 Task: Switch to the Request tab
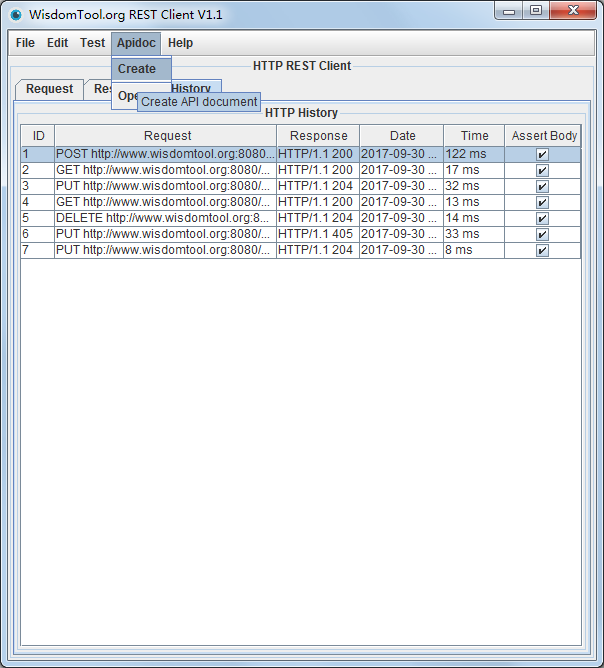[x=49, y=89]
